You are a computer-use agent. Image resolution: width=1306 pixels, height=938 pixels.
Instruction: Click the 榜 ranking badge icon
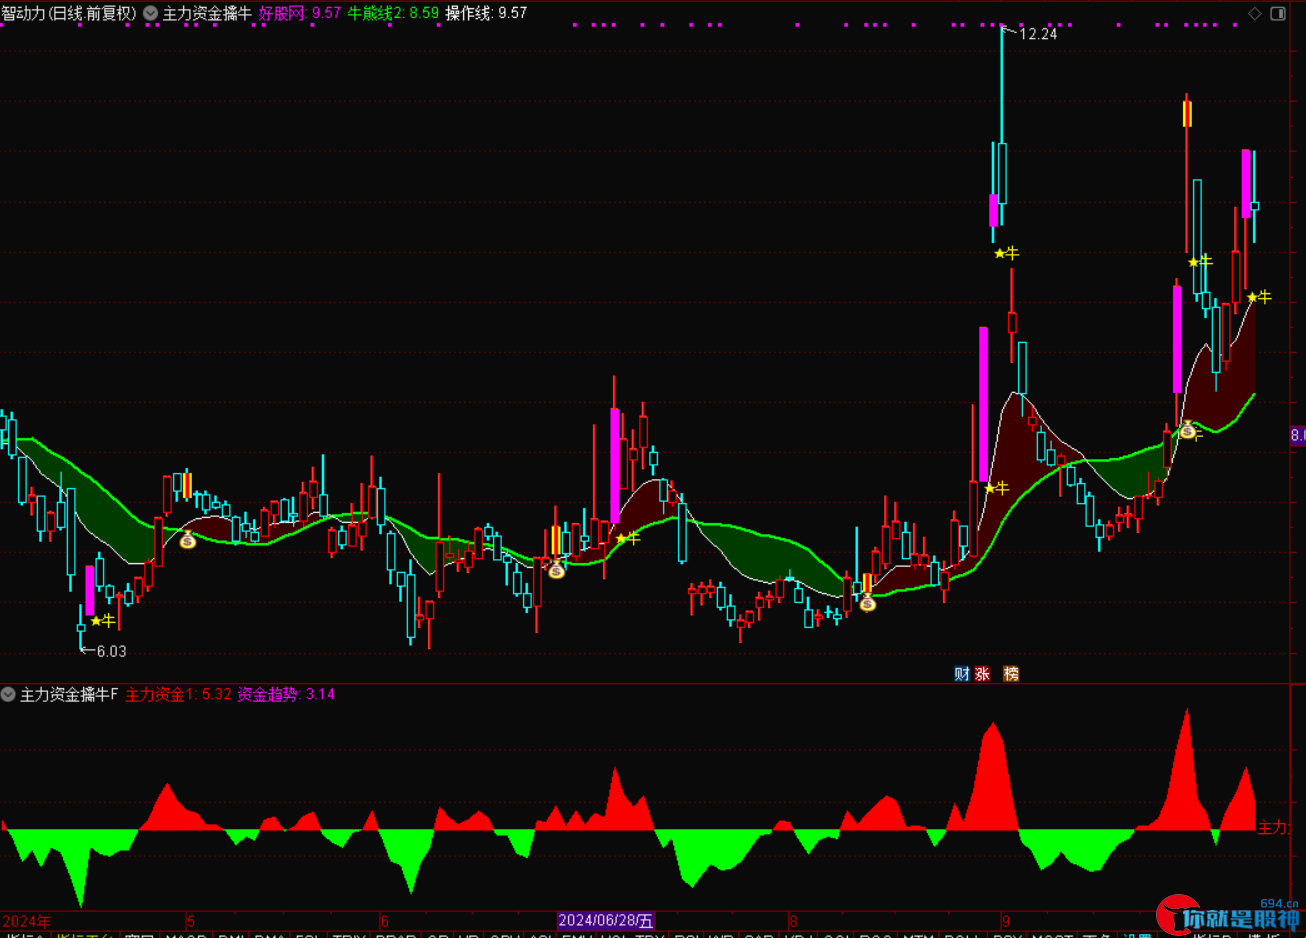click(1011, 674)
